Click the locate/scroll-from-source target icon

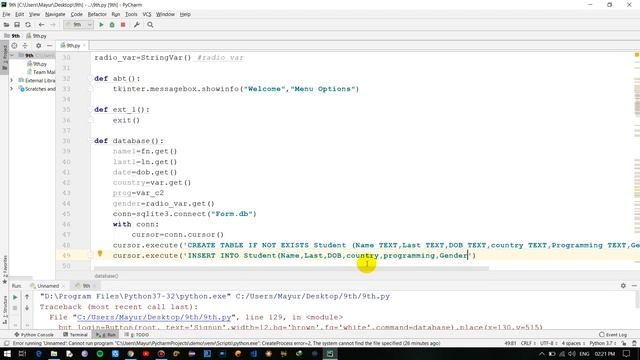[14, 46]
